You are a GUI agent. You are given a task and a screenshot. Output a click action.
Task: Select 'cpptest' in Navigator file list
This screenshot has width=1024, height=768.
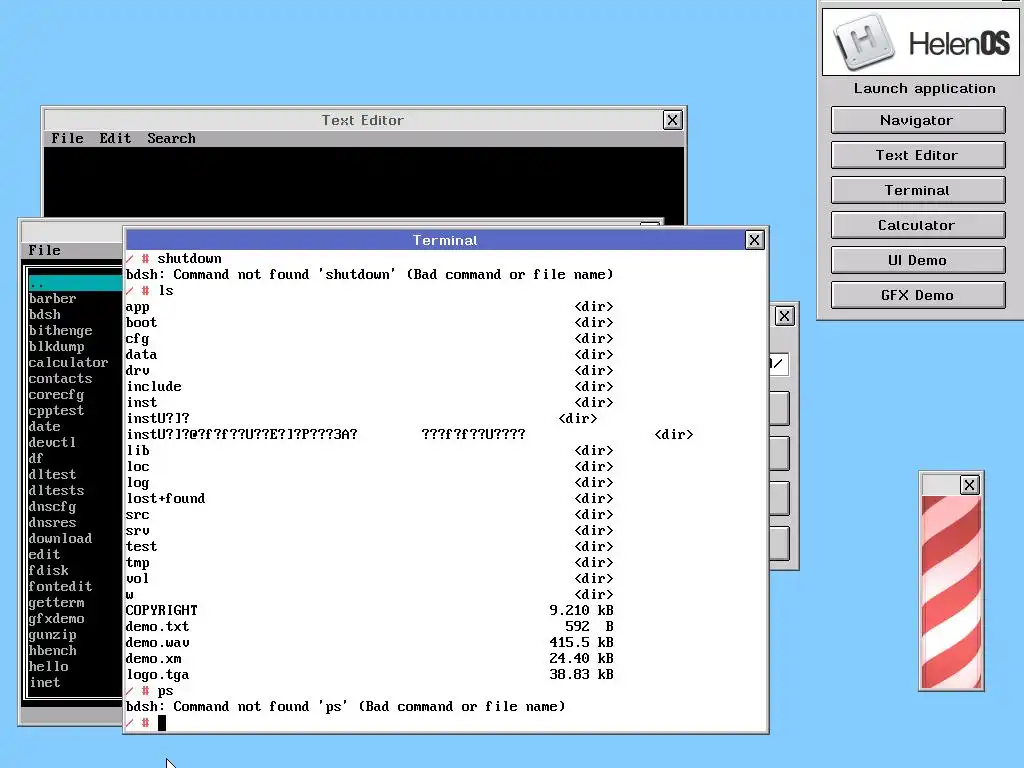56,411
